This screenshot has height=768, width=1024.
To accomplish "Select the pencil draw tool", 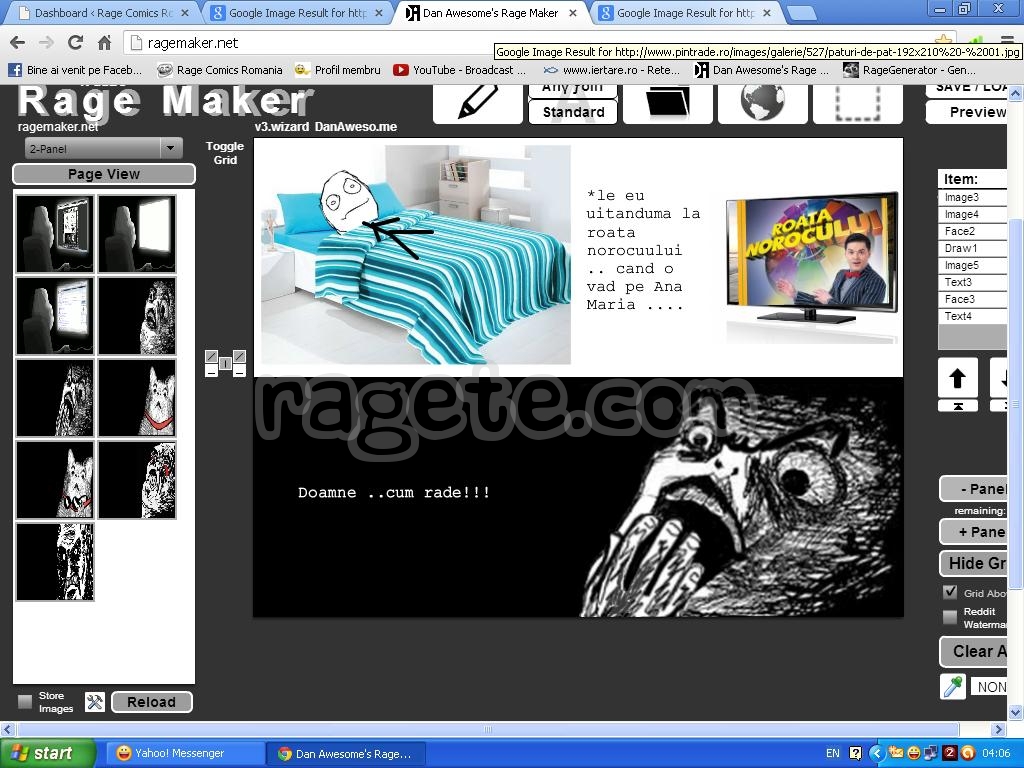I will coord(477,103).
